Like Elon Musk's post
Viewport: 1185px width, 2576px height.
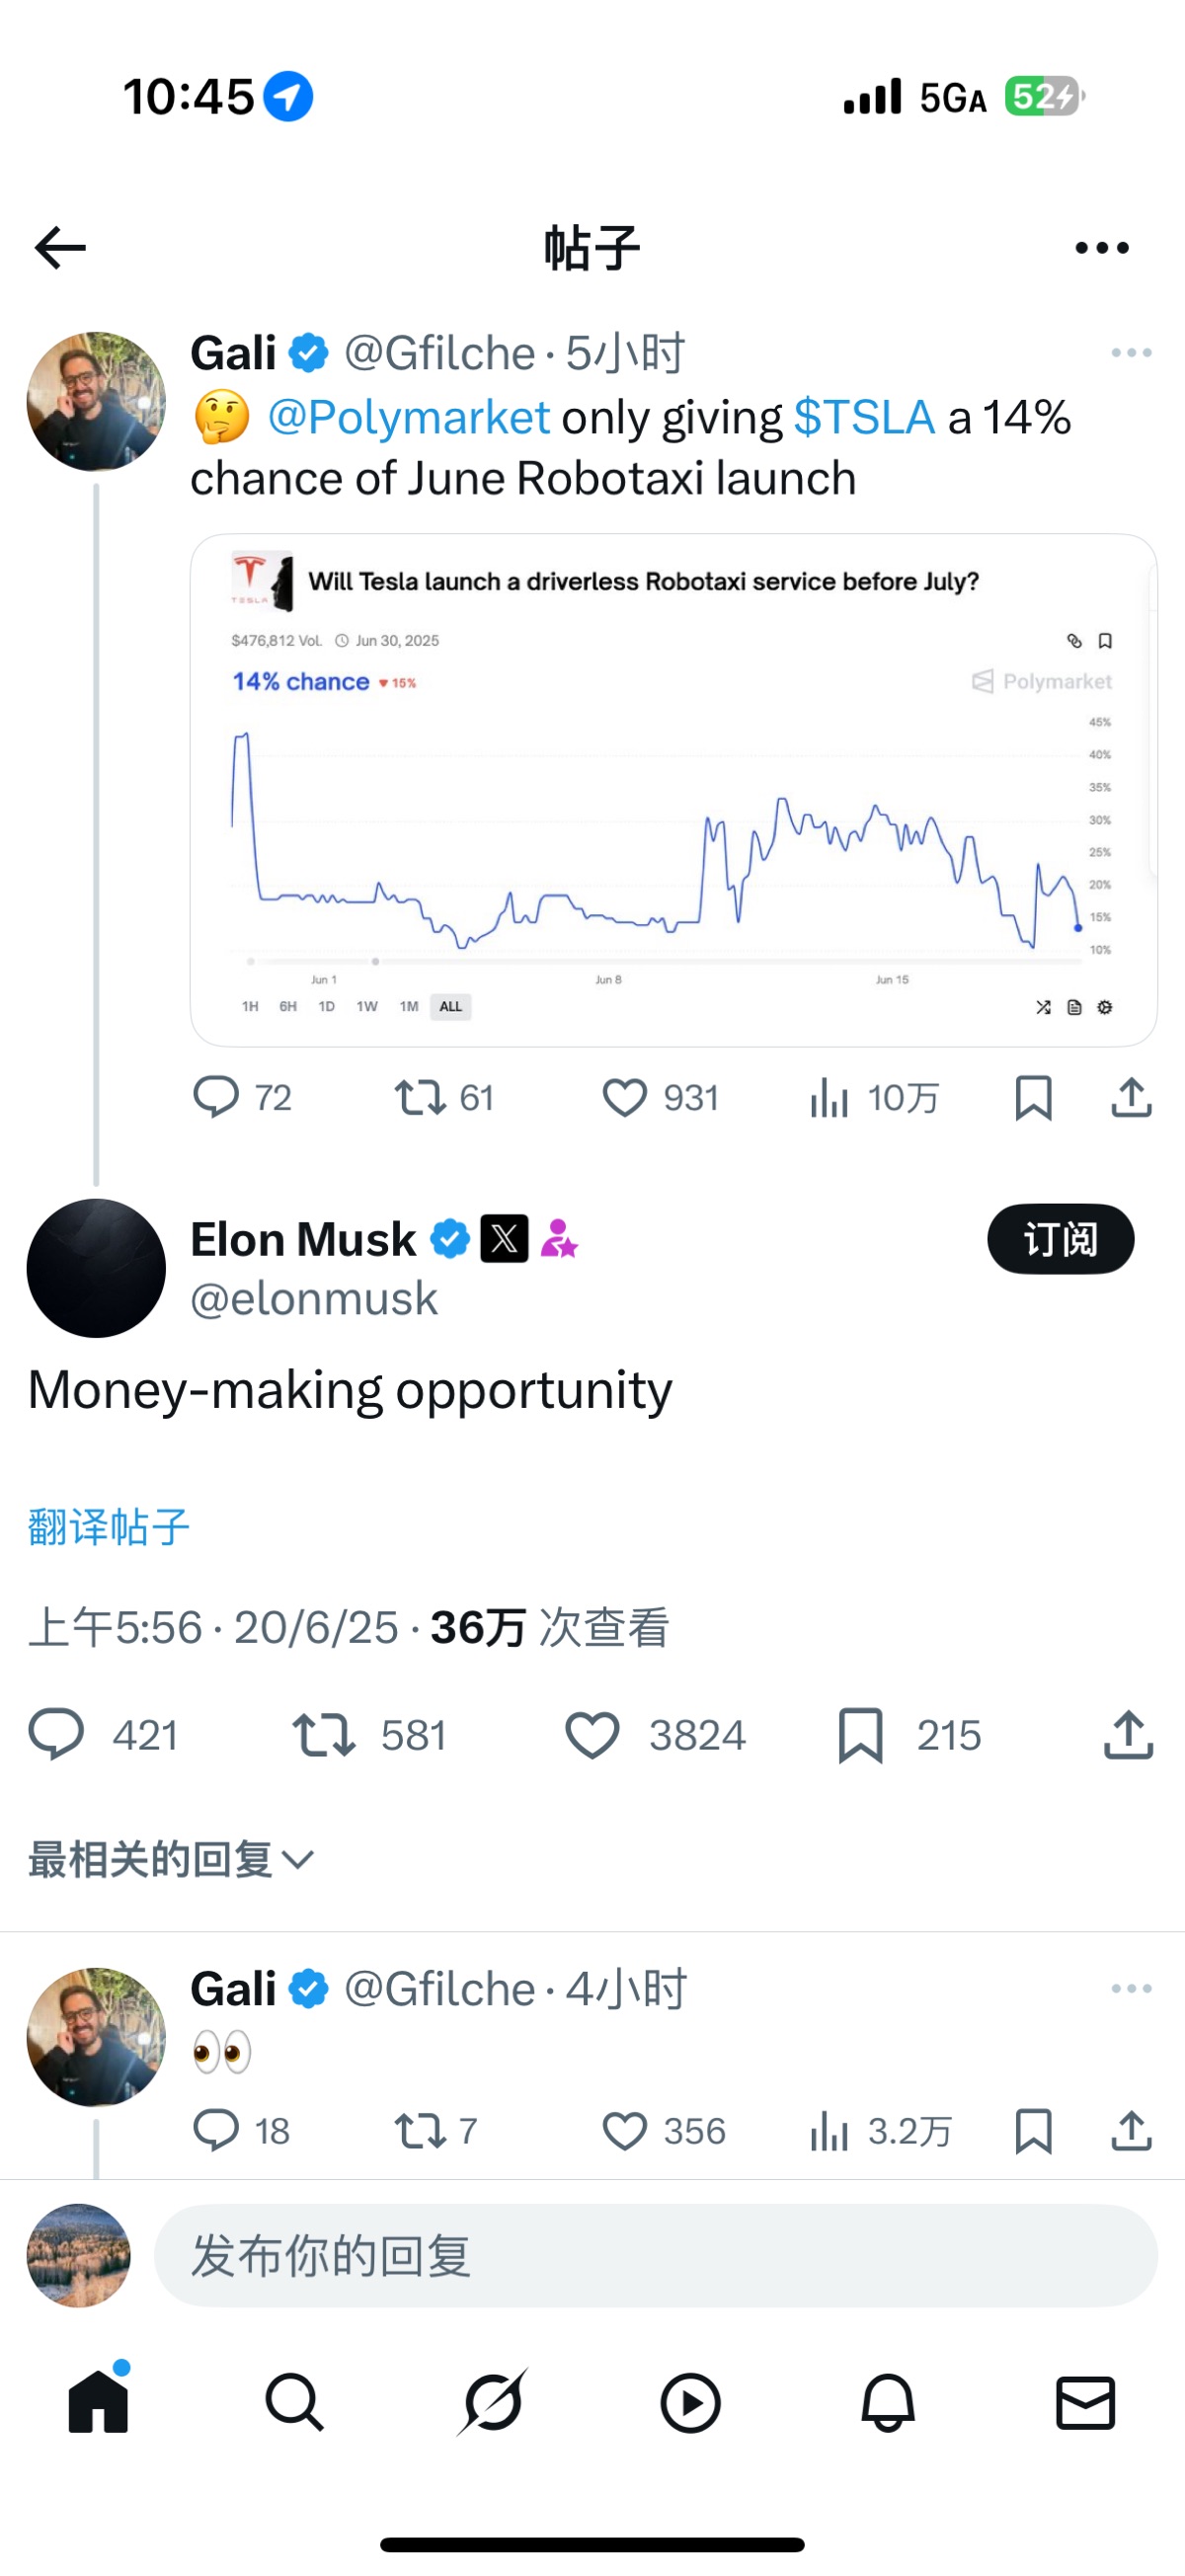click(x=593, y=1735)
